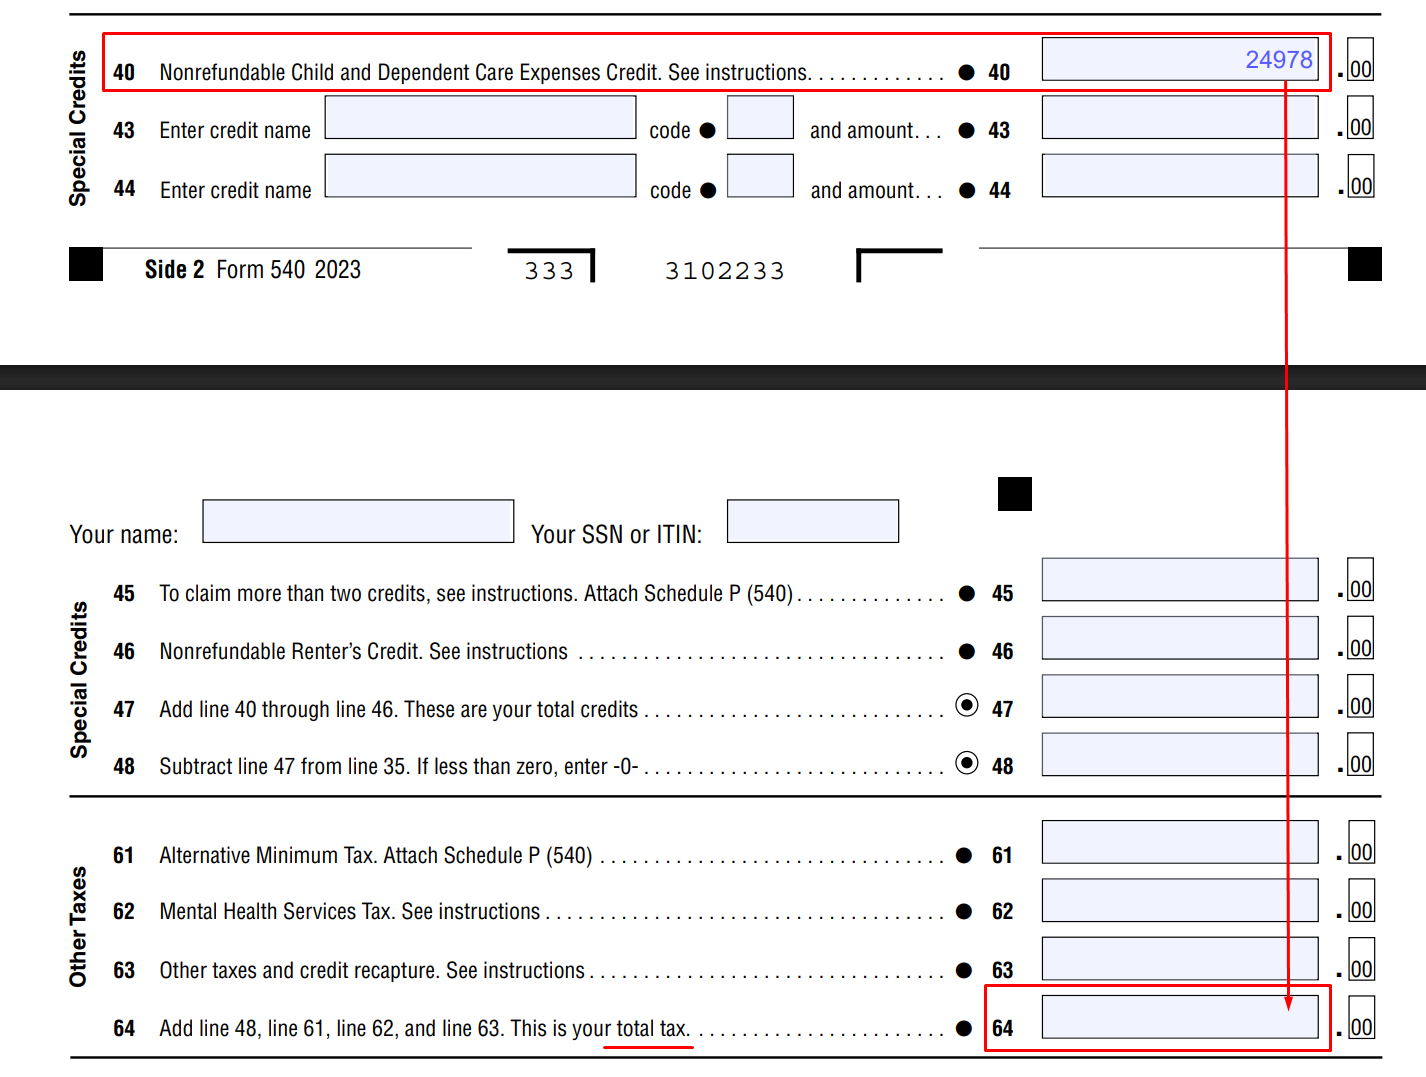
Task: Click the text 'Add line 40 through line 46'
Action: coord(278,709)
